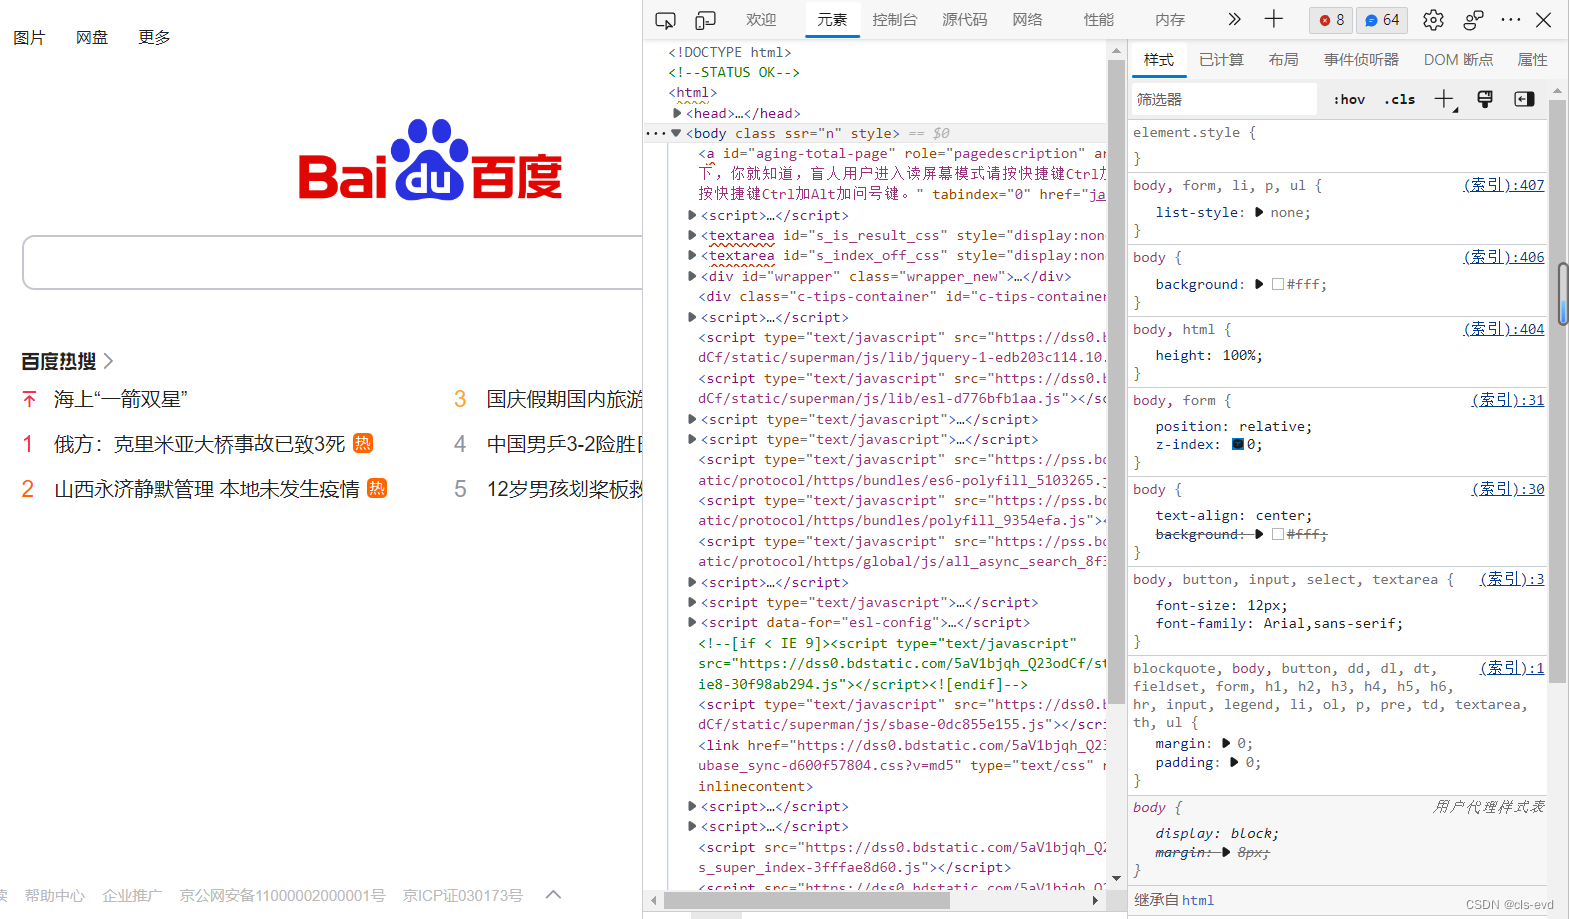Expand the list-style property triangle

1259,212
